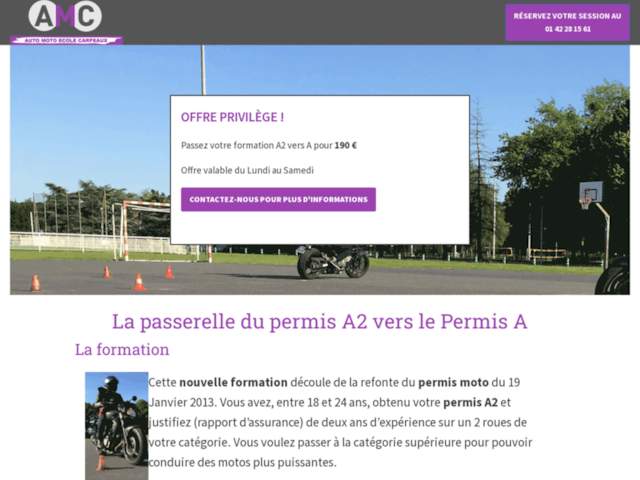Click Offre valable du Lundi au Samedi text
640x480 pixels.
tap(247, 170)
